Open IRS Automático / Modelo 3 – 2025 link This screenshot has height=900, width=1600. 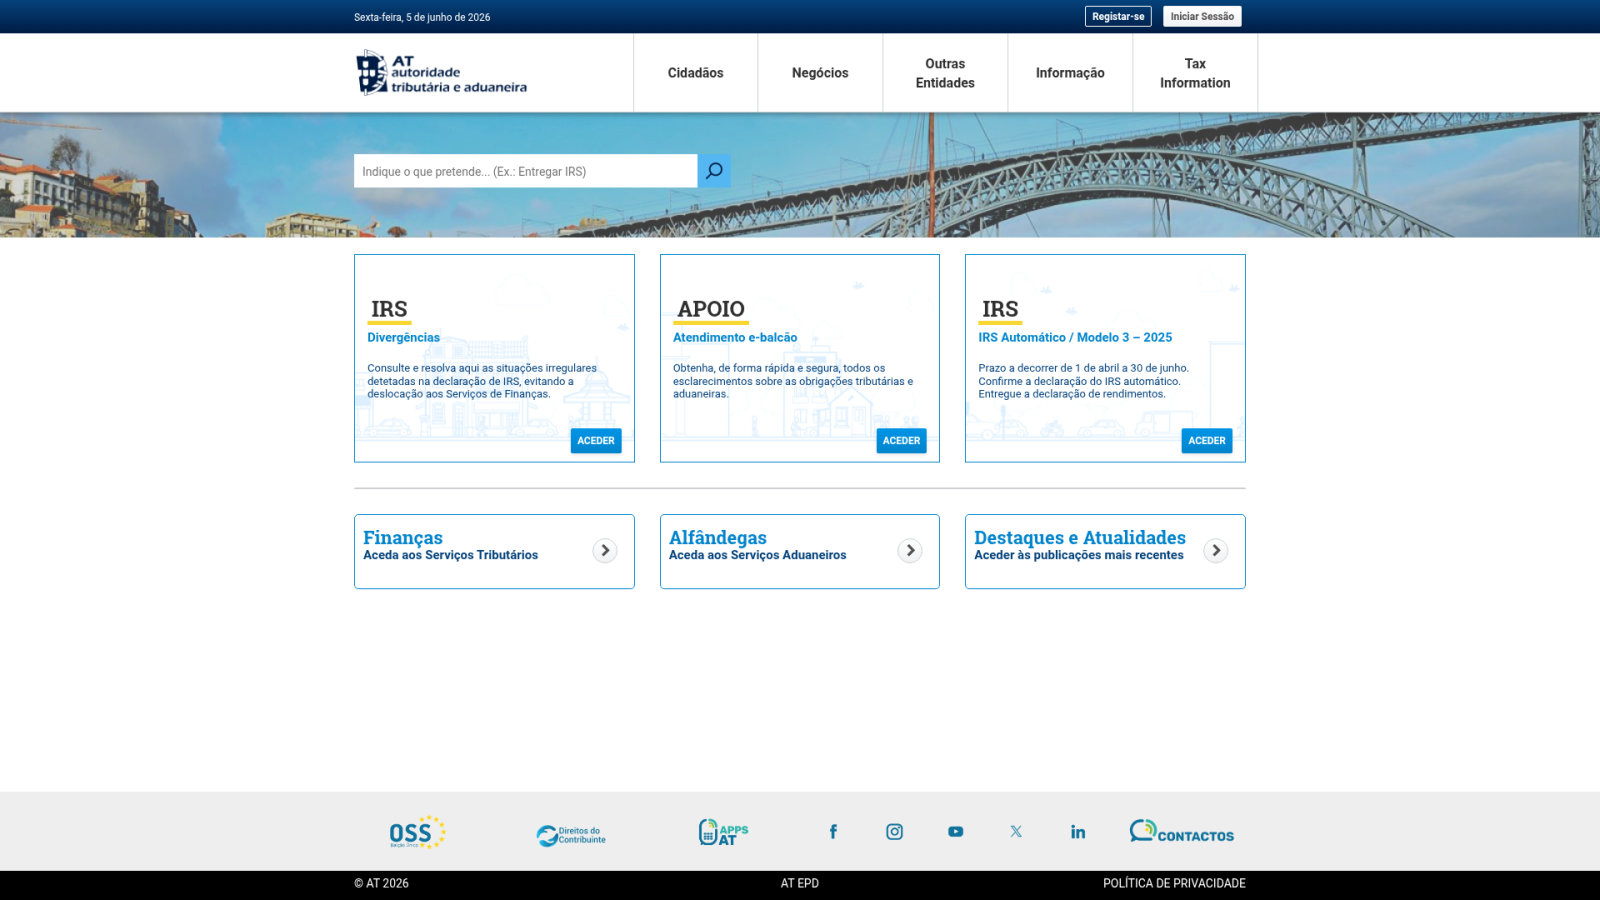point(1075,338)
